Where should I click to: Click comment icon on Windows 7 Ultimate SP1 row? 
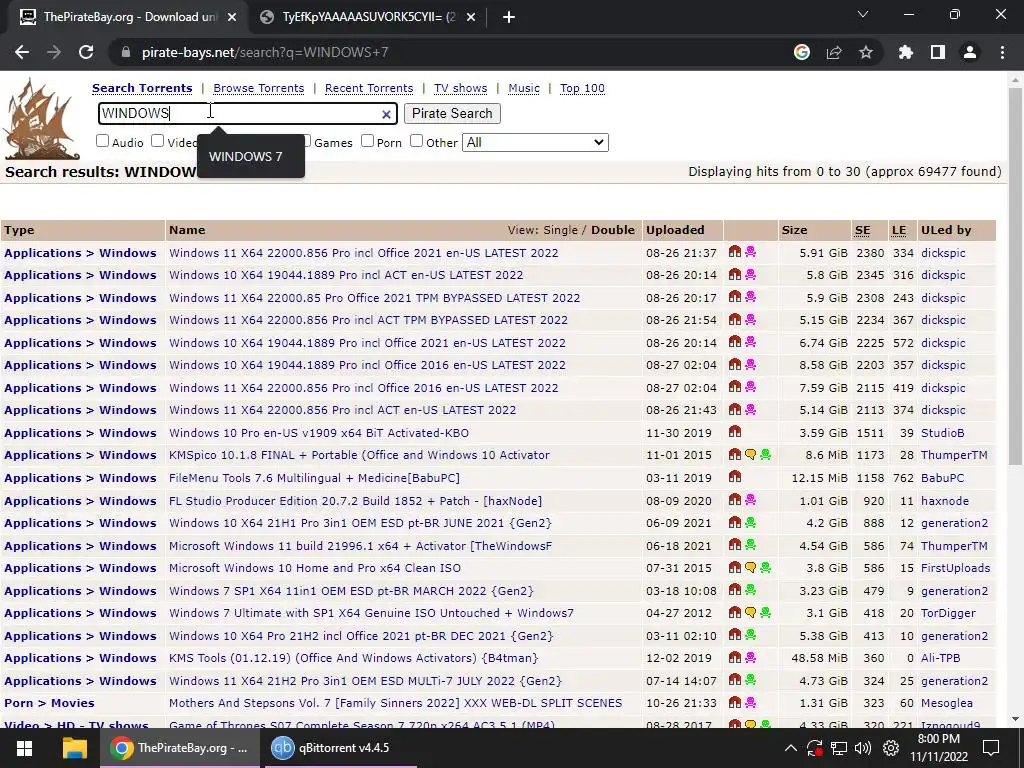[x=750, y=613]
